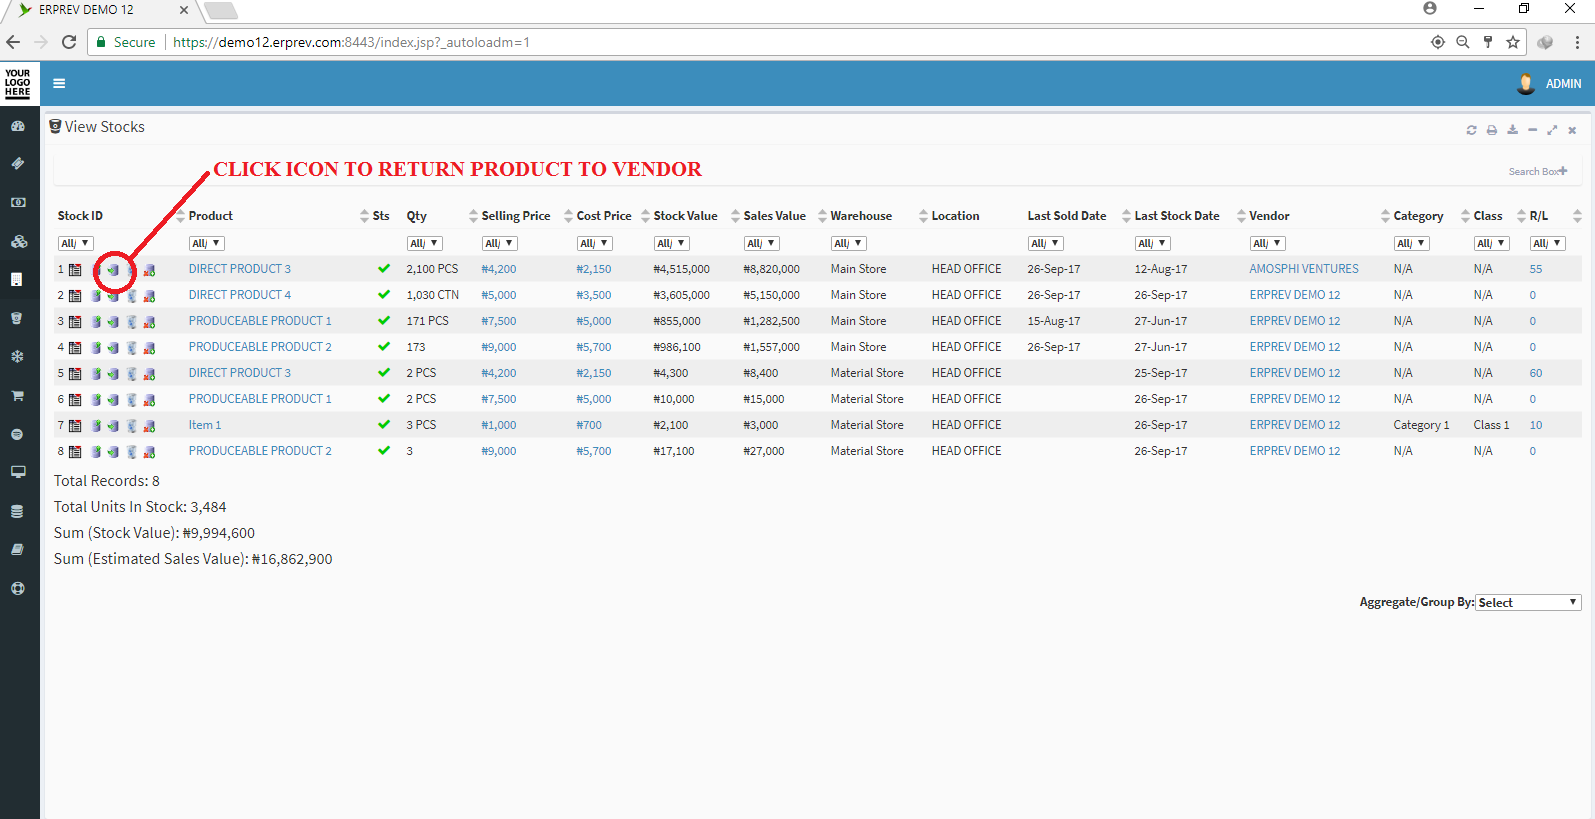Image resolution: width=1595 pixels, height=819 pixels.
Task: Open the cubes icon in sidebar
Action: point(18,241)
